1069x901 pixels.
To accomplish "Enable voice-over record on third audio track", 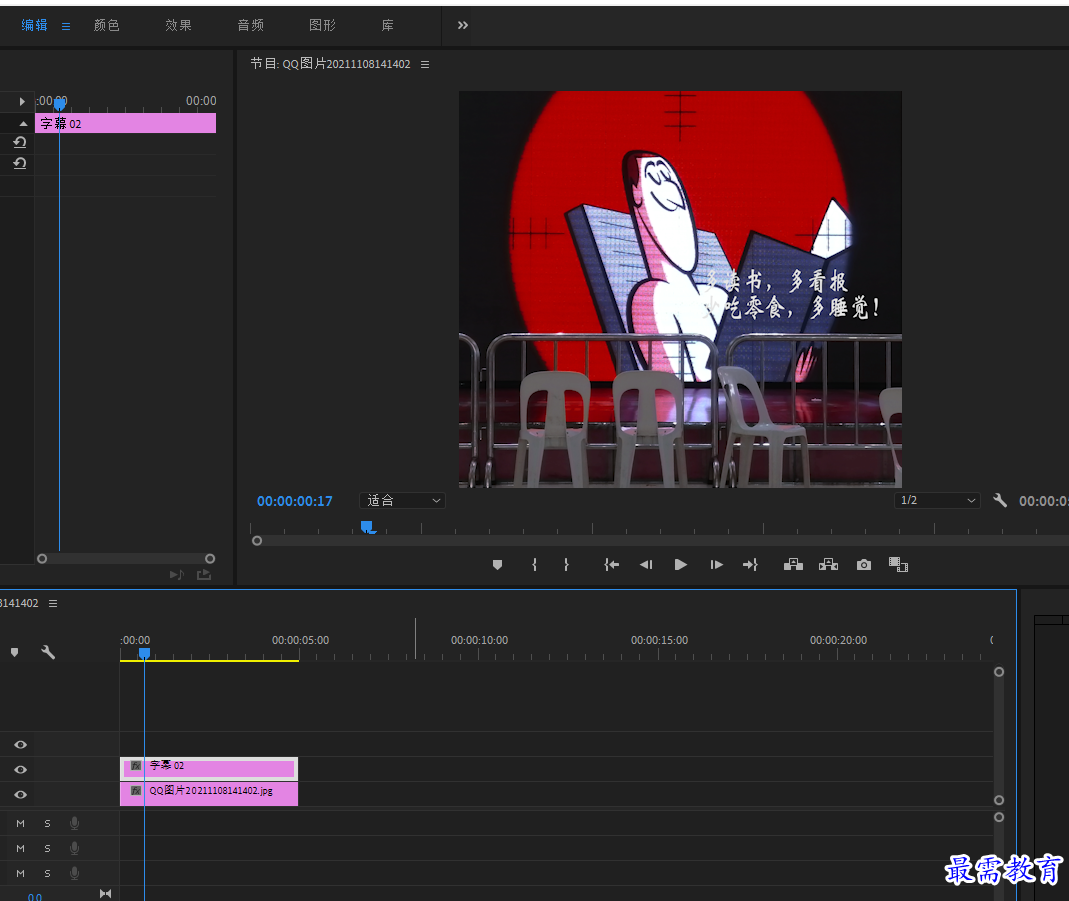I will tap(74, 874).
